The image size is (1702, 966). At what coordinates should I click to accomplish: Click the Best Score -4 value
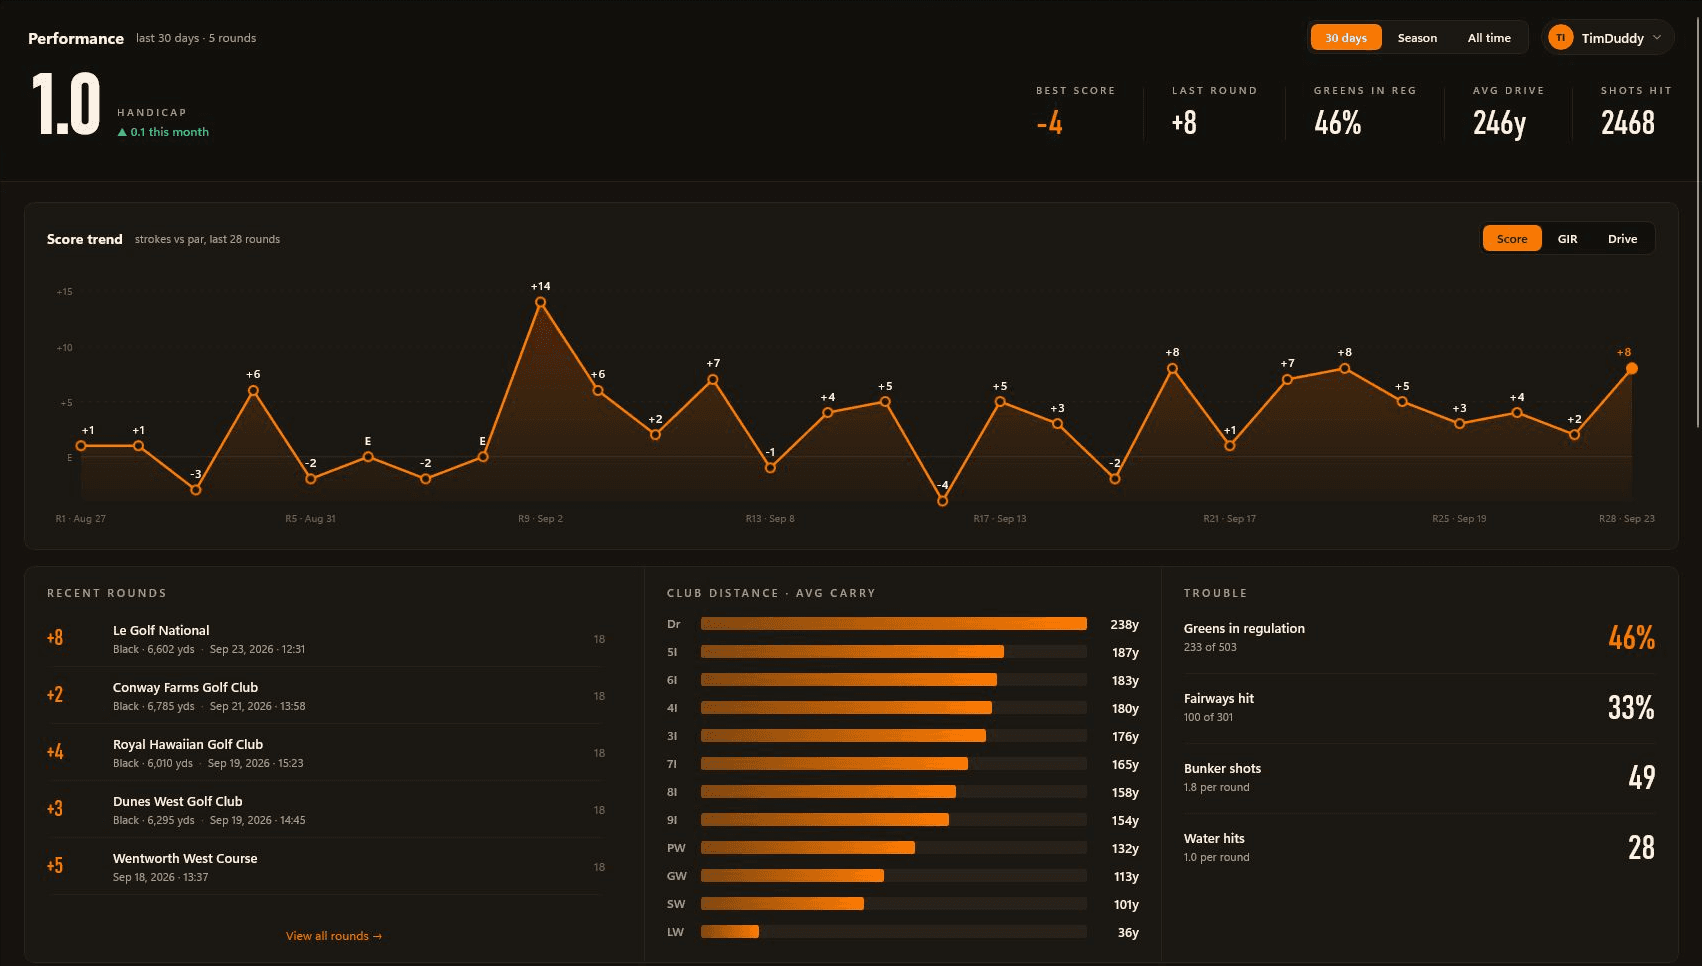1049,123
